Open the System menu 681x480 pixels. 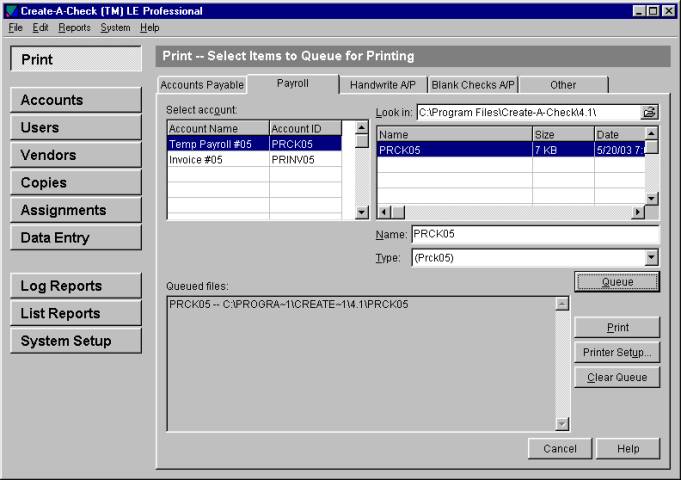(115, 28)
